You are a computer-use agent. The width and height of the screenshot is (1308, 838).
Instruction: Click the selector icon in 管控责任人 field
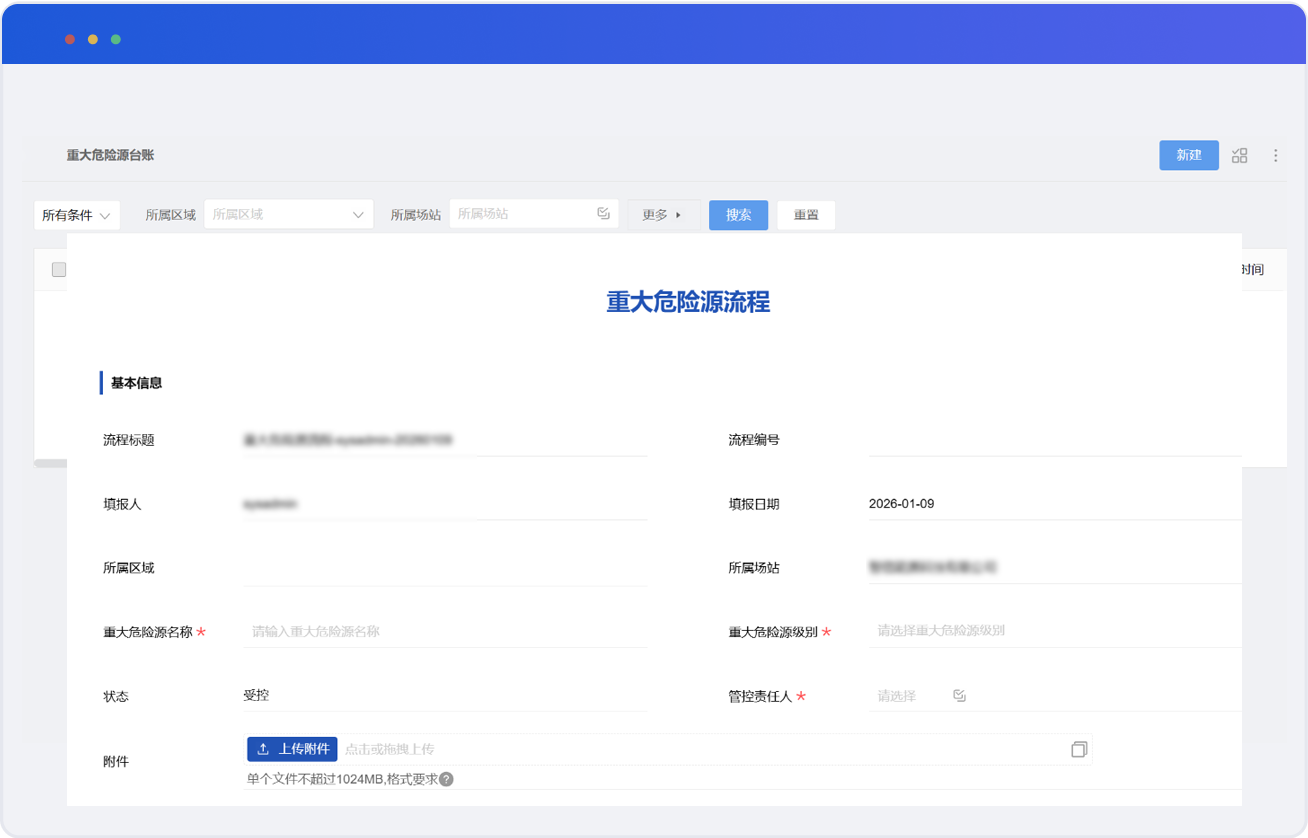tap(959, 696)
